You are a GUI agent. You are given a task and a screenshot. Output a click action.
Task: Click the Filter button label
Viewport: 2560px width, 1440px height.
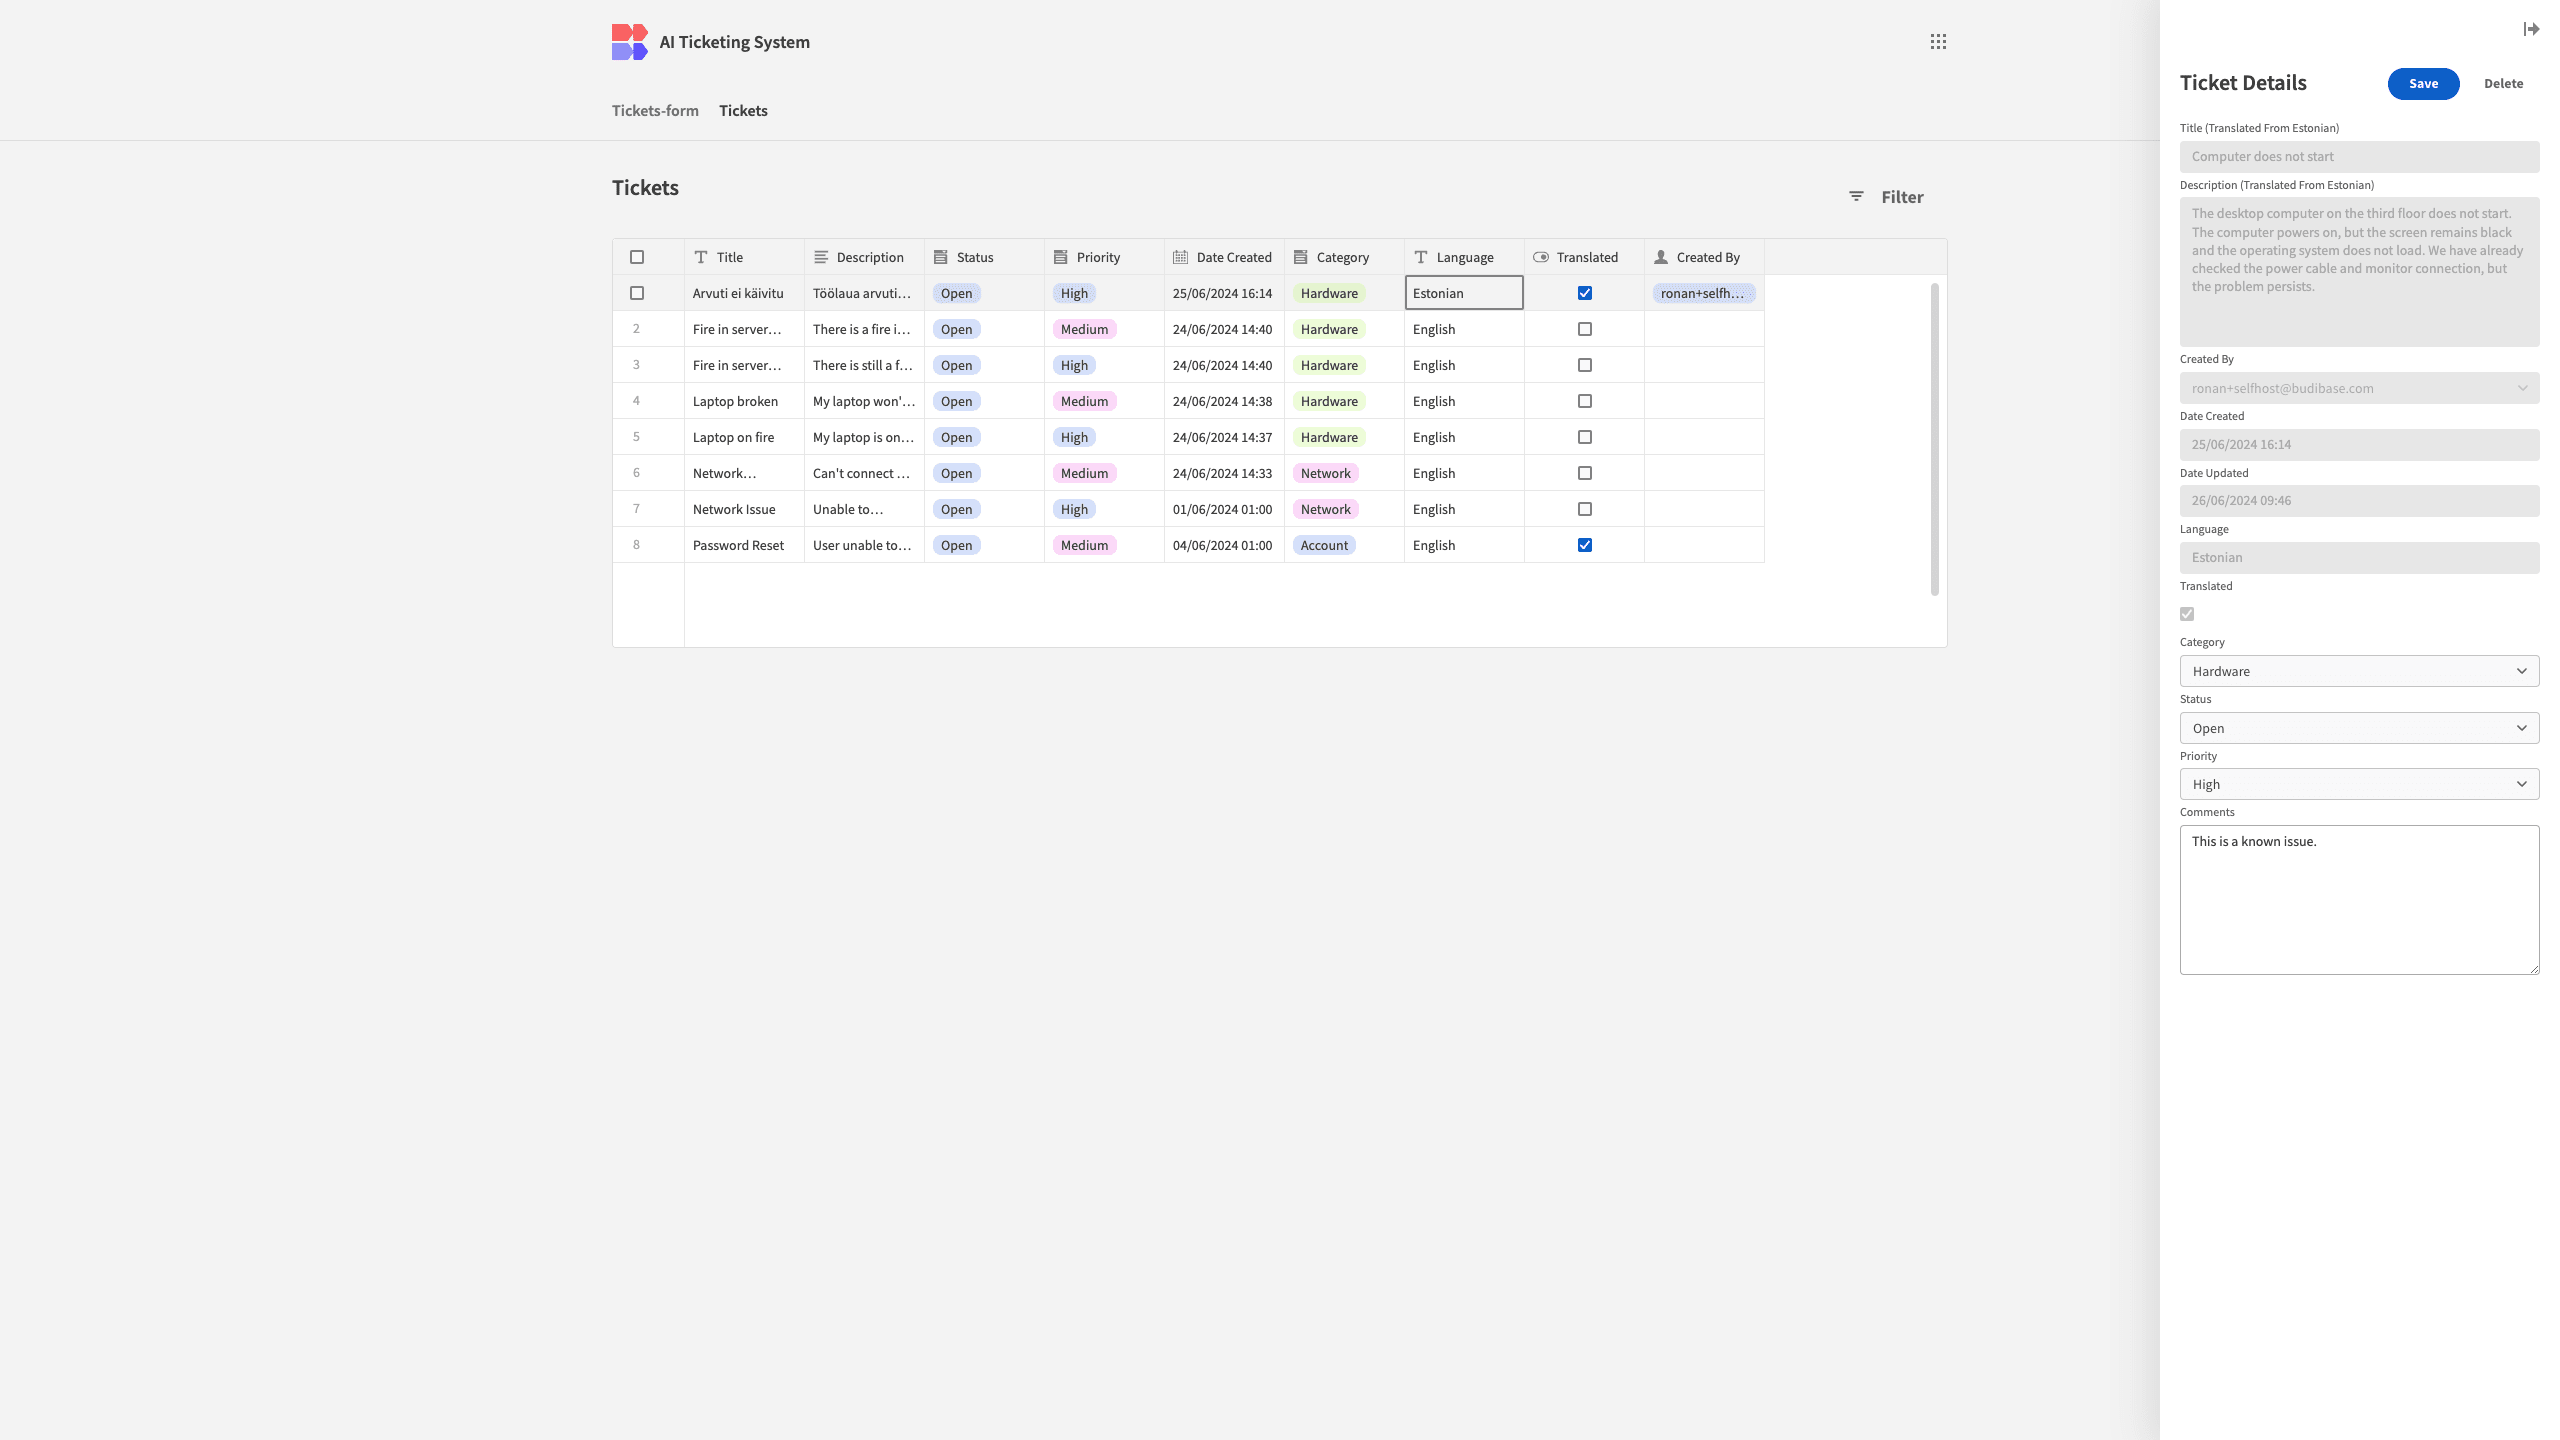(x=1902, y=197)
